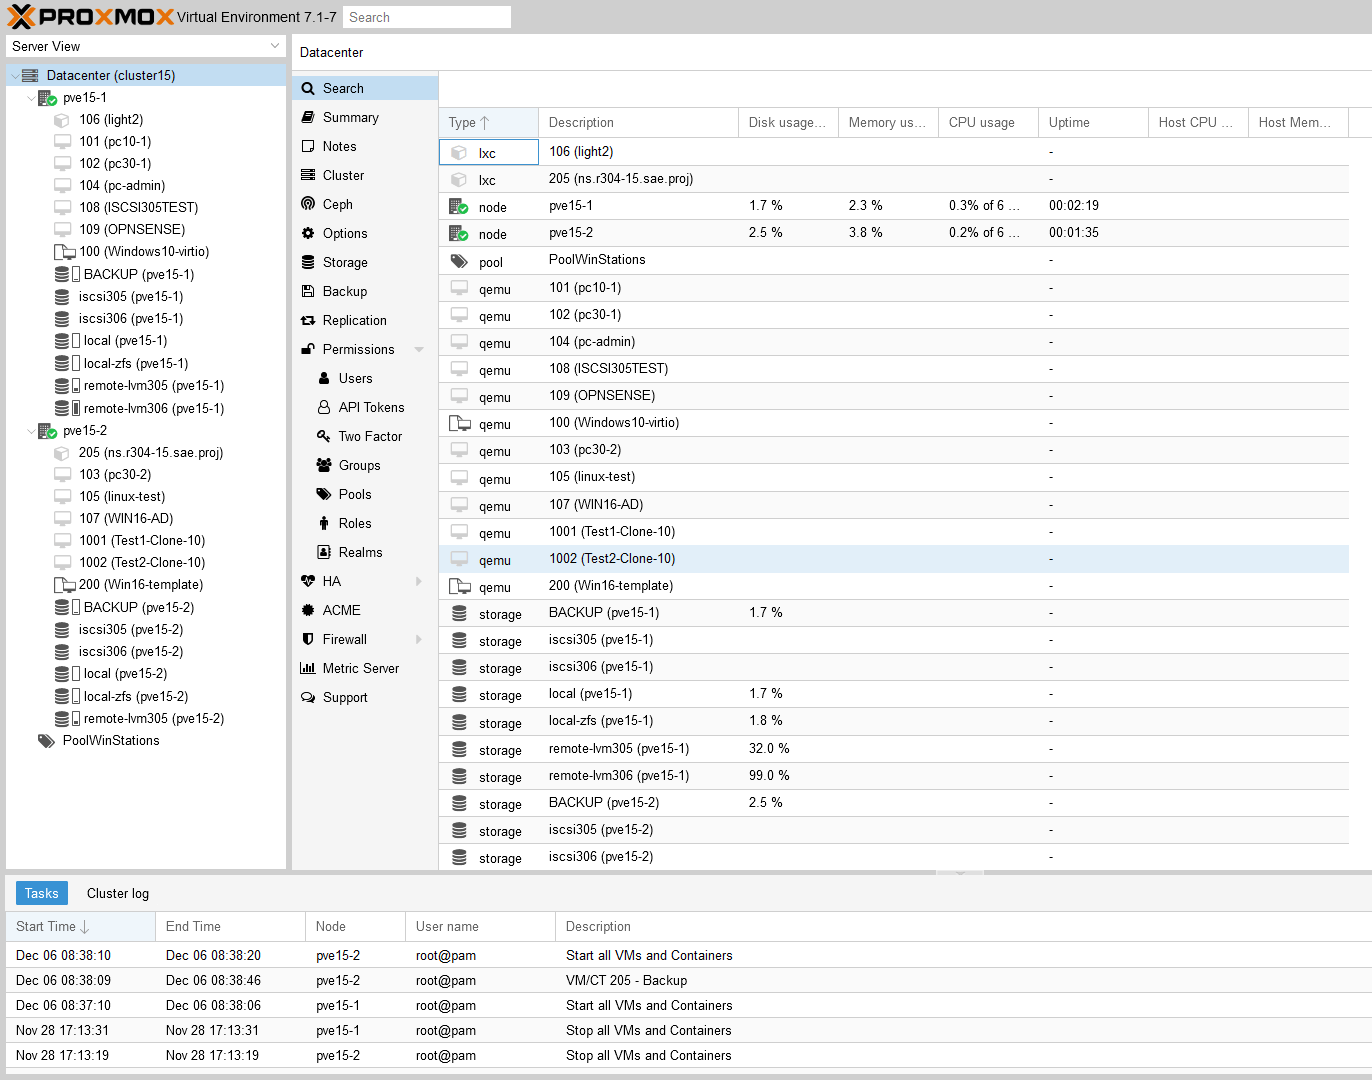Click the Support chat icon
The height and width of the screenshot is (1080, 1372).
coord(308,697)
